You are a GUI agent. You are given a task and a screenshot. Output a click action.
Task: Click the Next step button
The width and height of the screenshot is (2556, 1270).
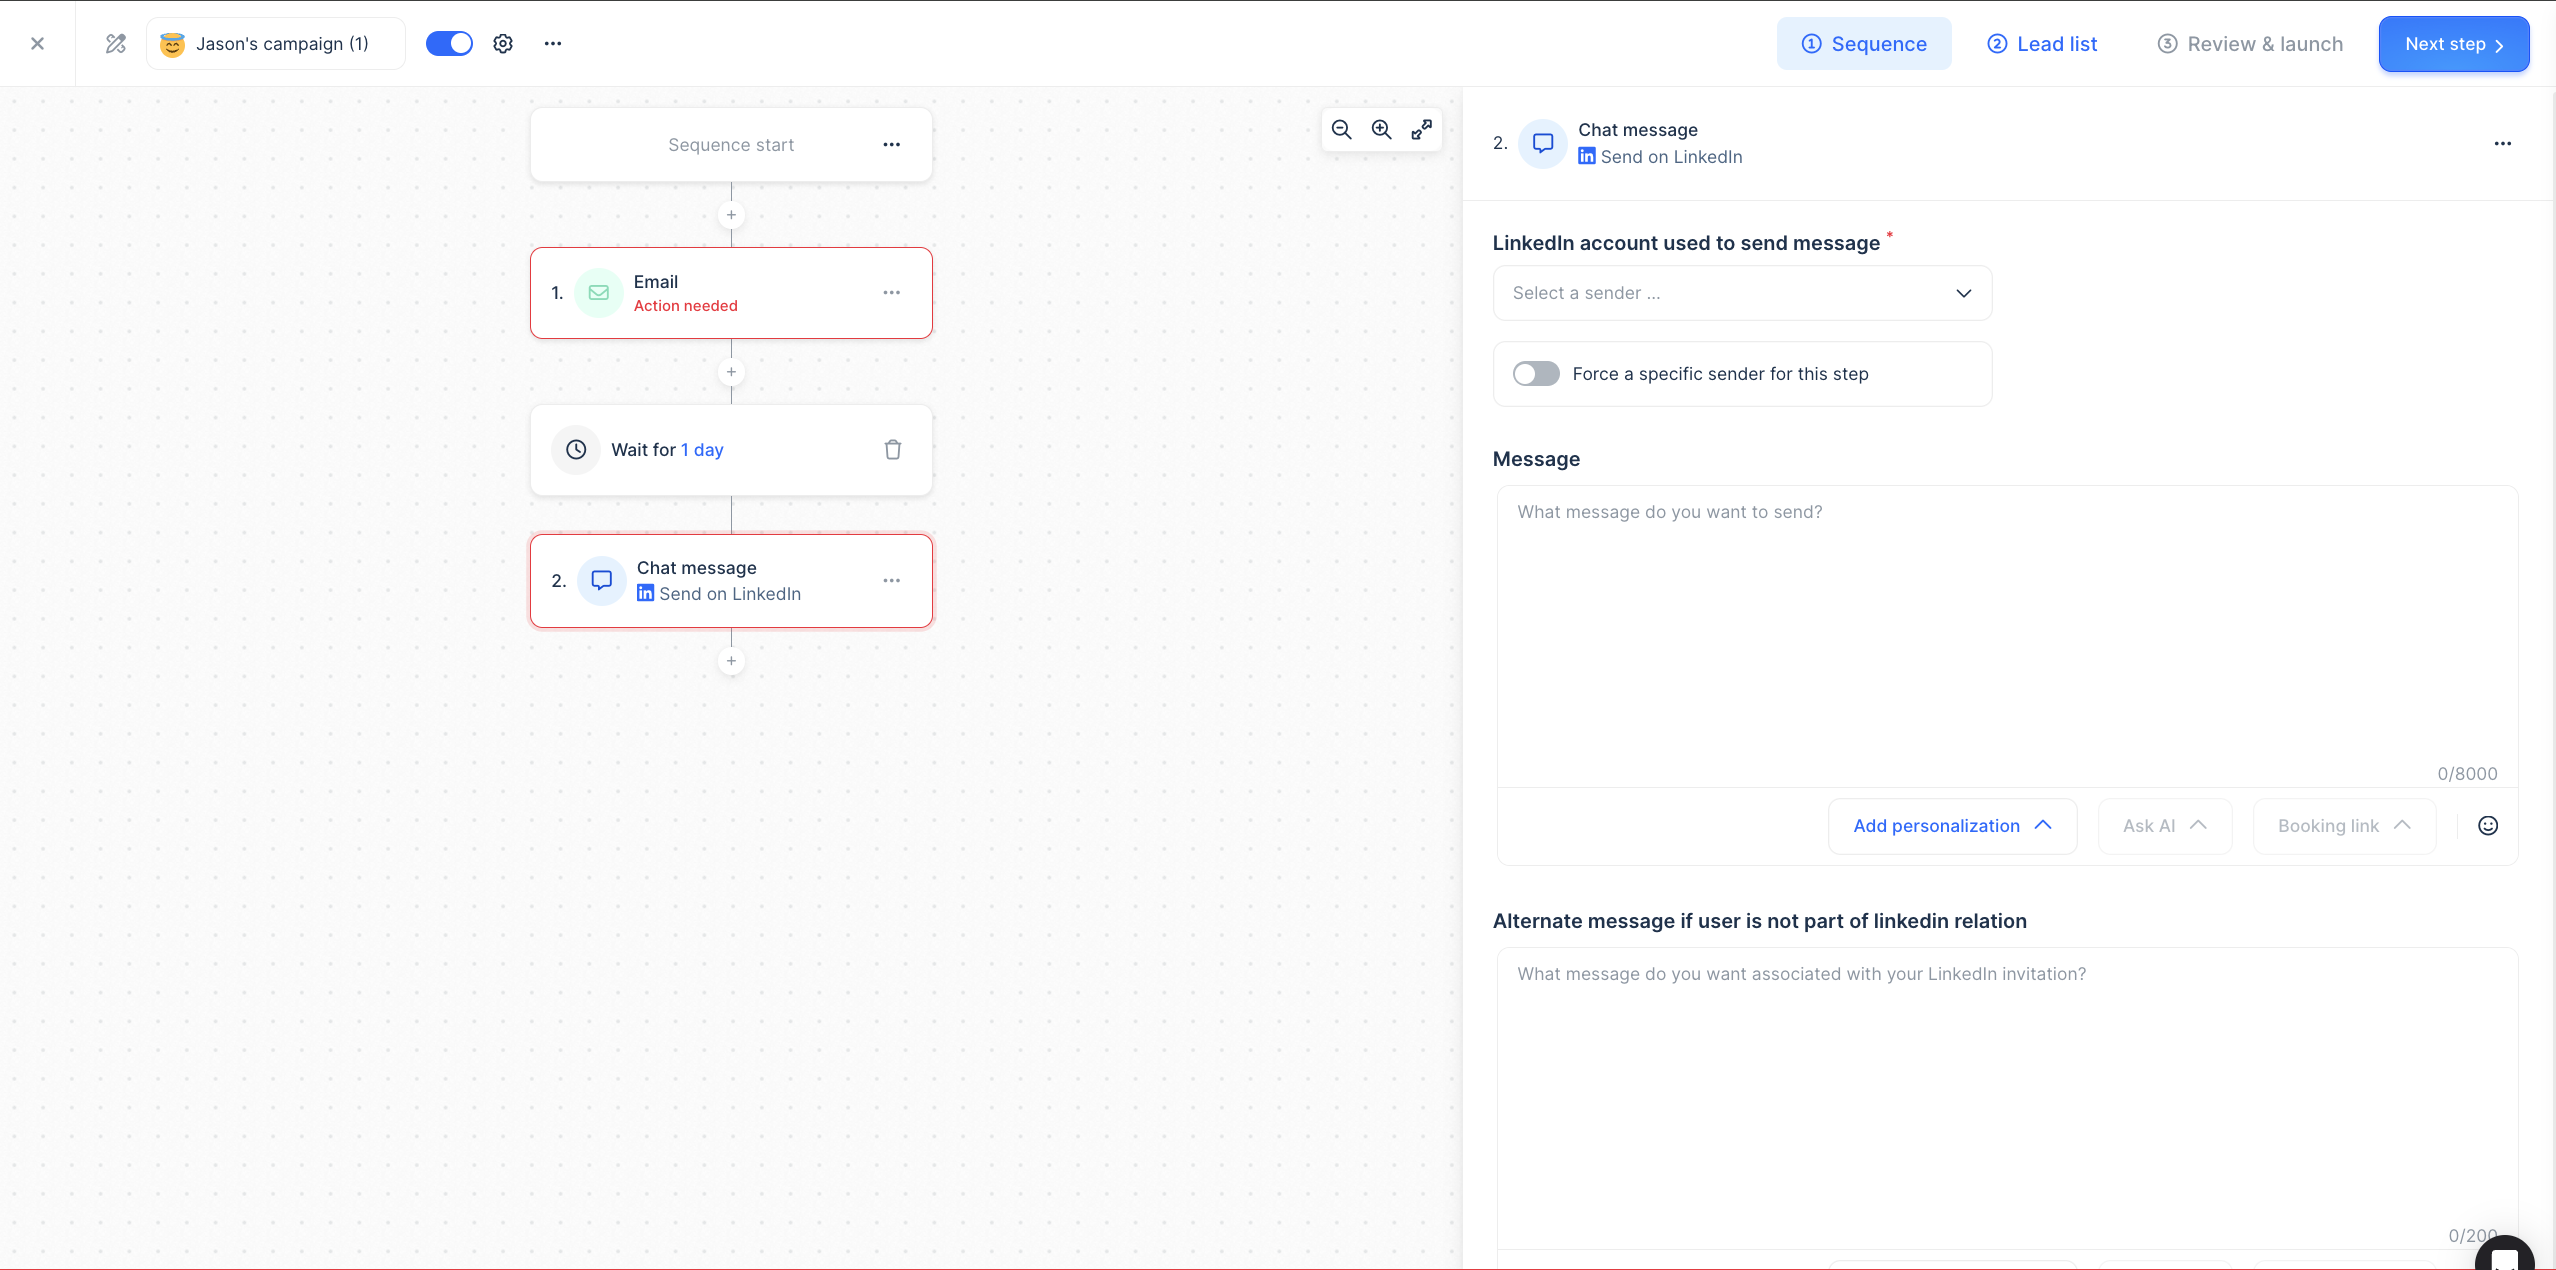pyautogui.click(x=2453, y=44)
